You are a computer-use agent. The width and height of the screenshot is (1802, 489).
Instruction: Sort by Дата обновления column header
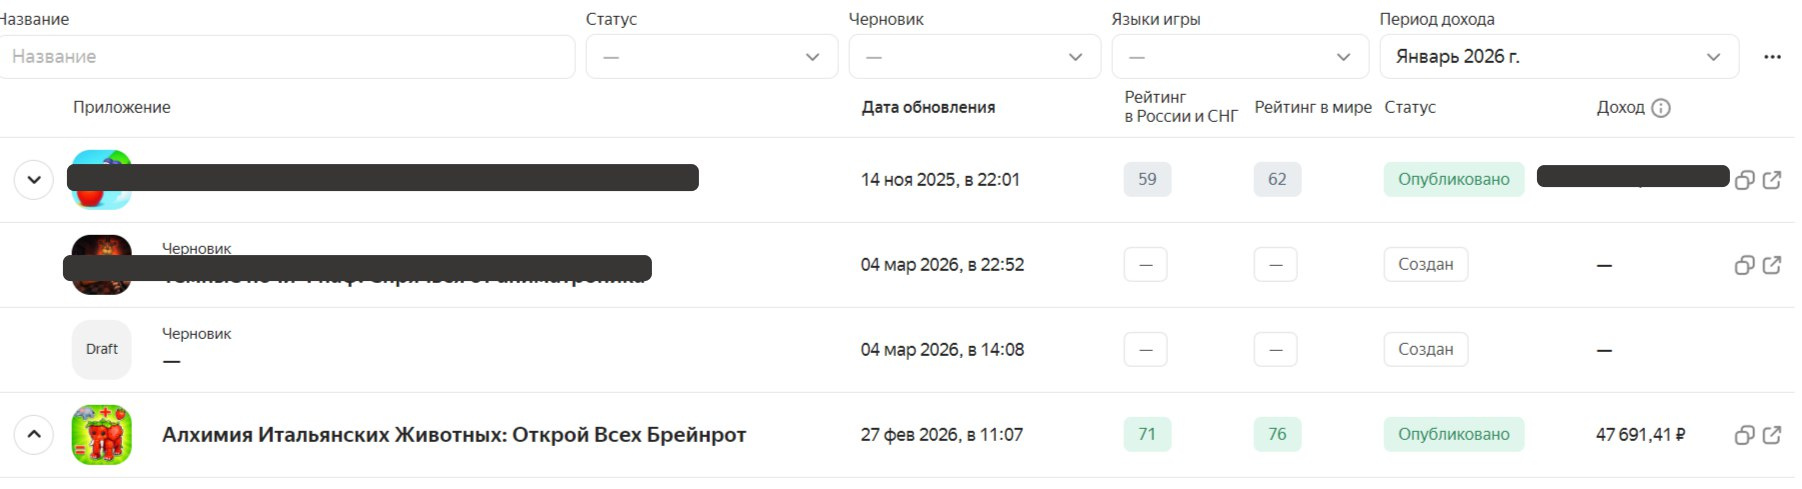[928, 107]
